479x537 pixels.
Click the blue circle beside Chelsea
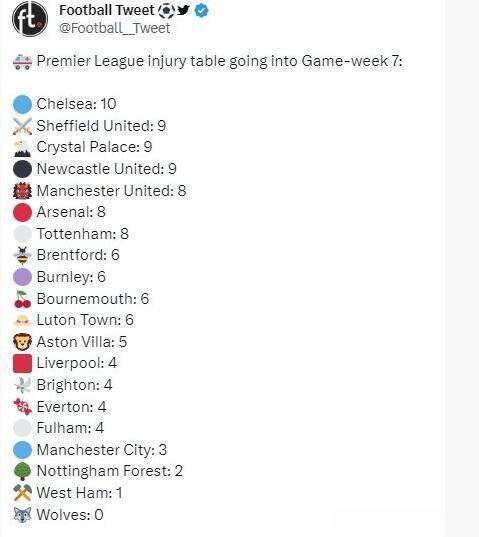23,104
